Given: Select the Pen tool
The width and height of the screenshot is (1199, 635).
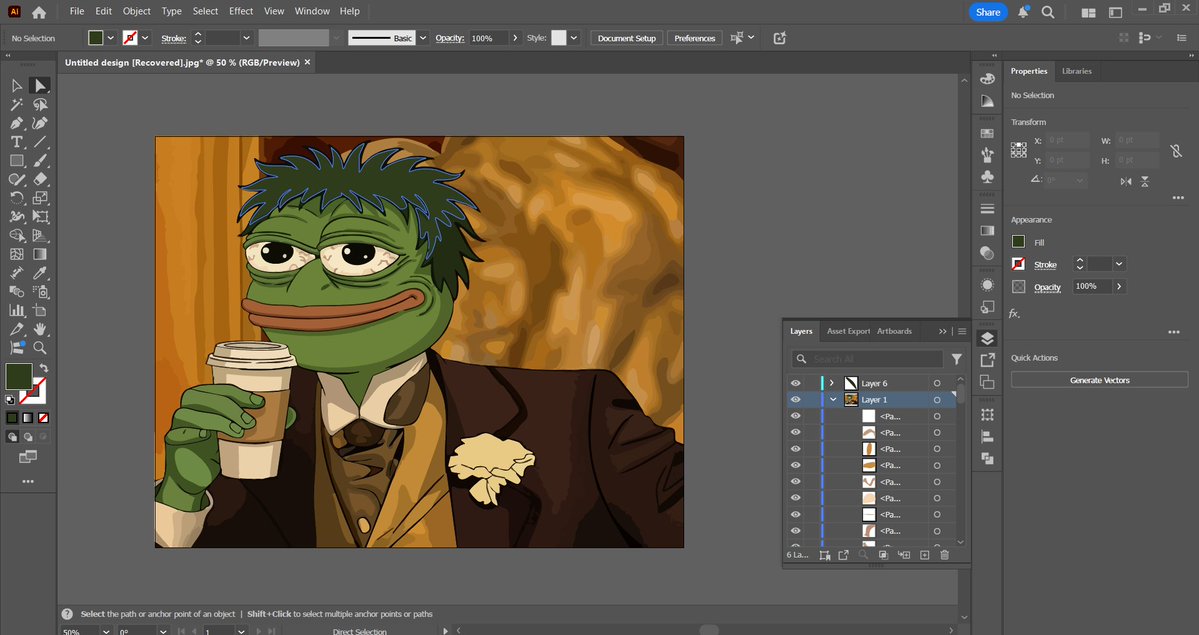Looking at the screenshot, I should [16, 123].
